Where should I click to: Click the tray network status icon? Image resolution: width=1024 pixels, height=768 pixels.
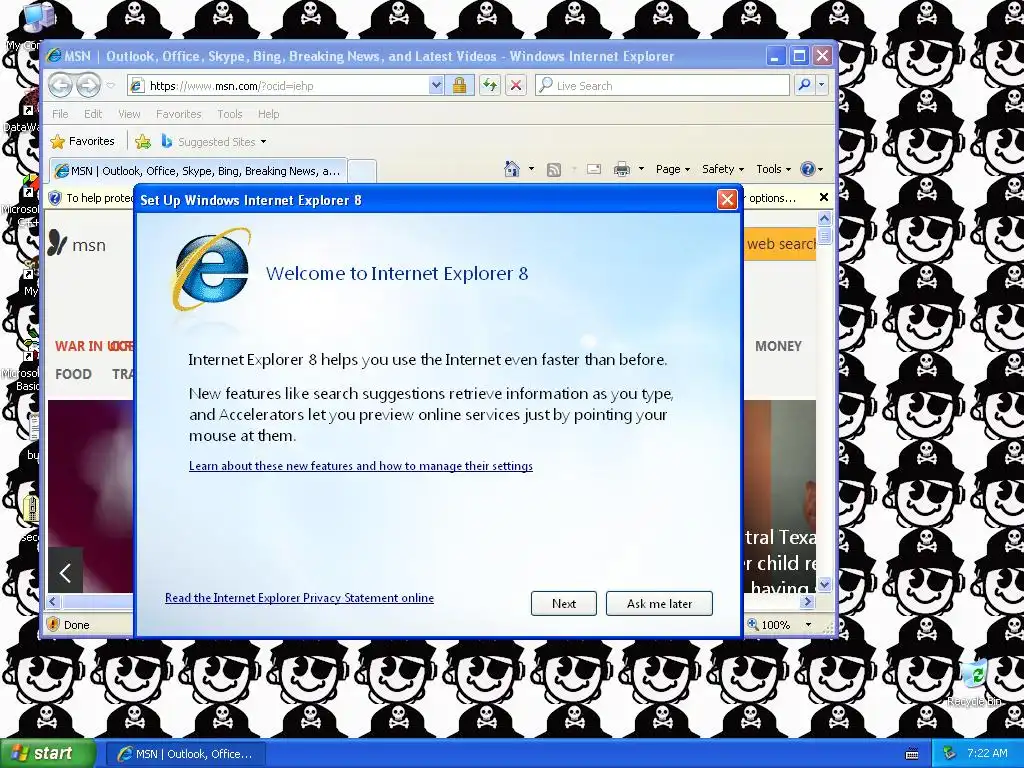[950, 754]
